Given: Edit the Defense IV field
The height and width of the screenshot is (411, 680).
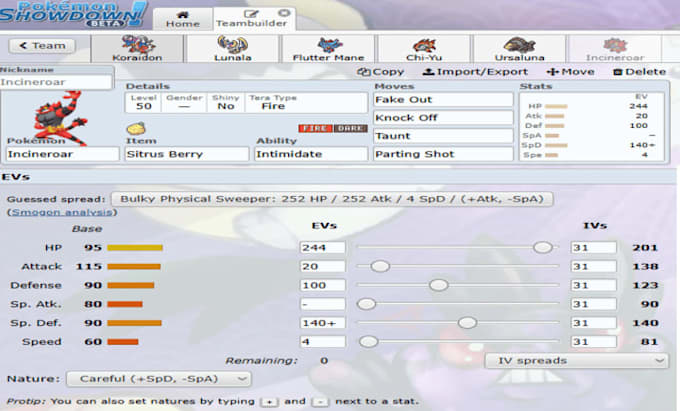Looking at the screenshot, I should click(x=593, y=285).
